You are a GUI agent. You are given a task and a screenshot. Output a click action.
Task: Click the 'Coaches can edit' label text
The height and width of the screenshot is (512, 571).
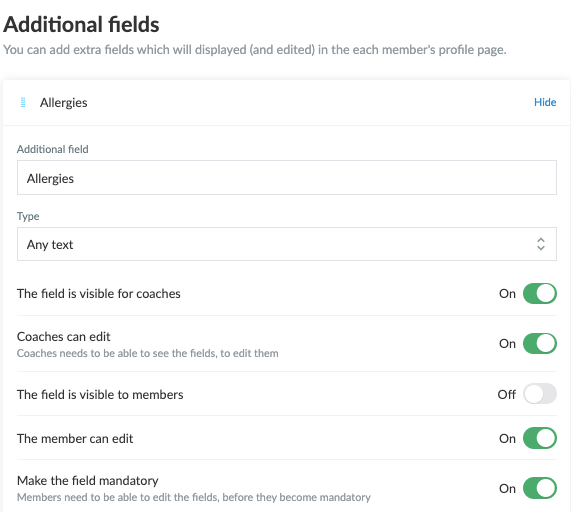[x=64, y=336]
